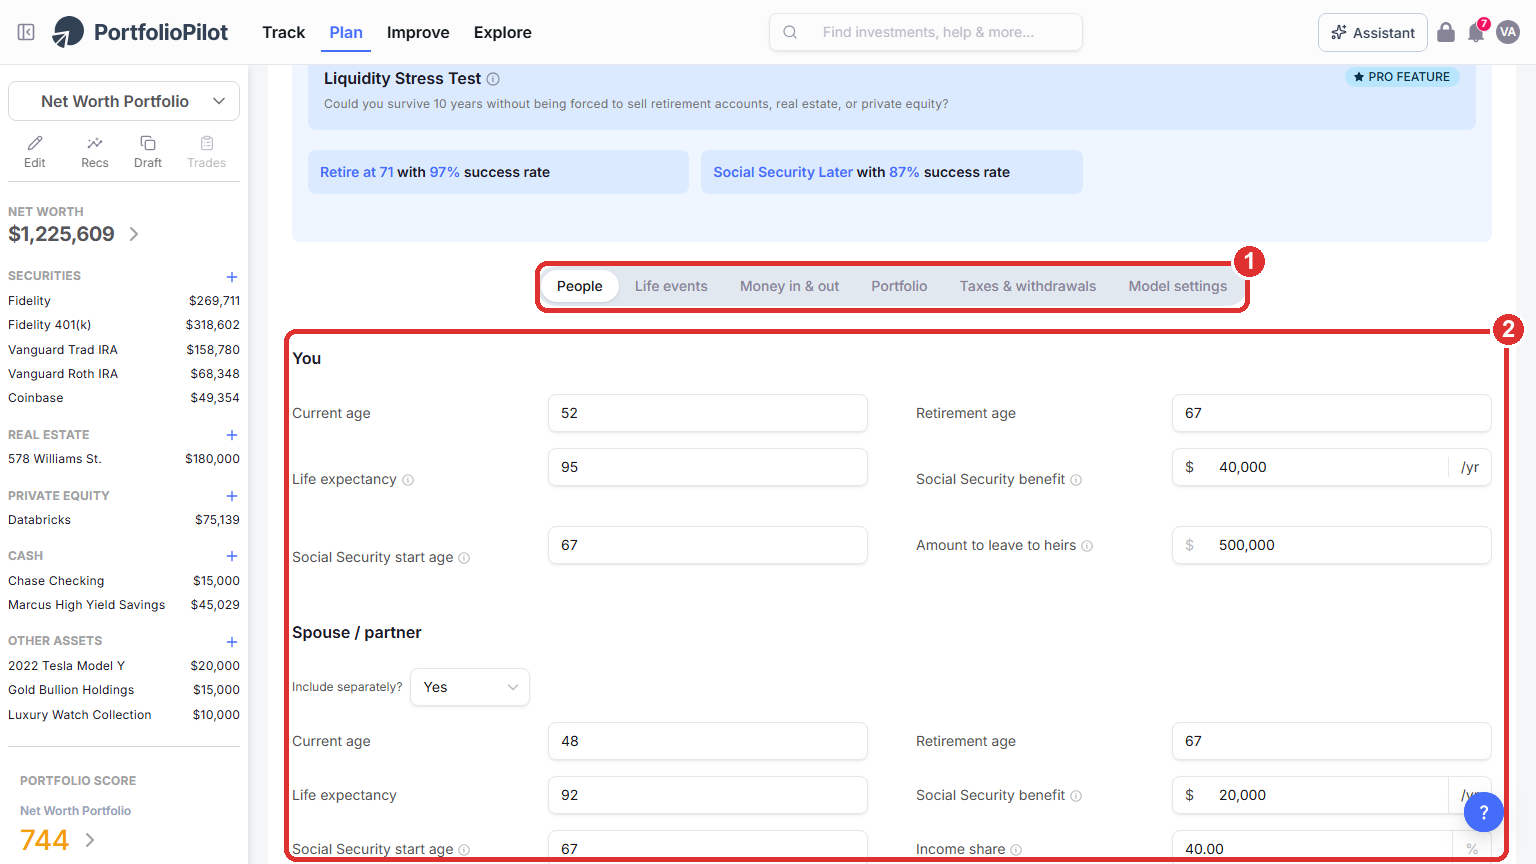Select the 2022 Tesla Model Y row
The width and height of the screenshot is (1536, 864).
pos(124,666)
